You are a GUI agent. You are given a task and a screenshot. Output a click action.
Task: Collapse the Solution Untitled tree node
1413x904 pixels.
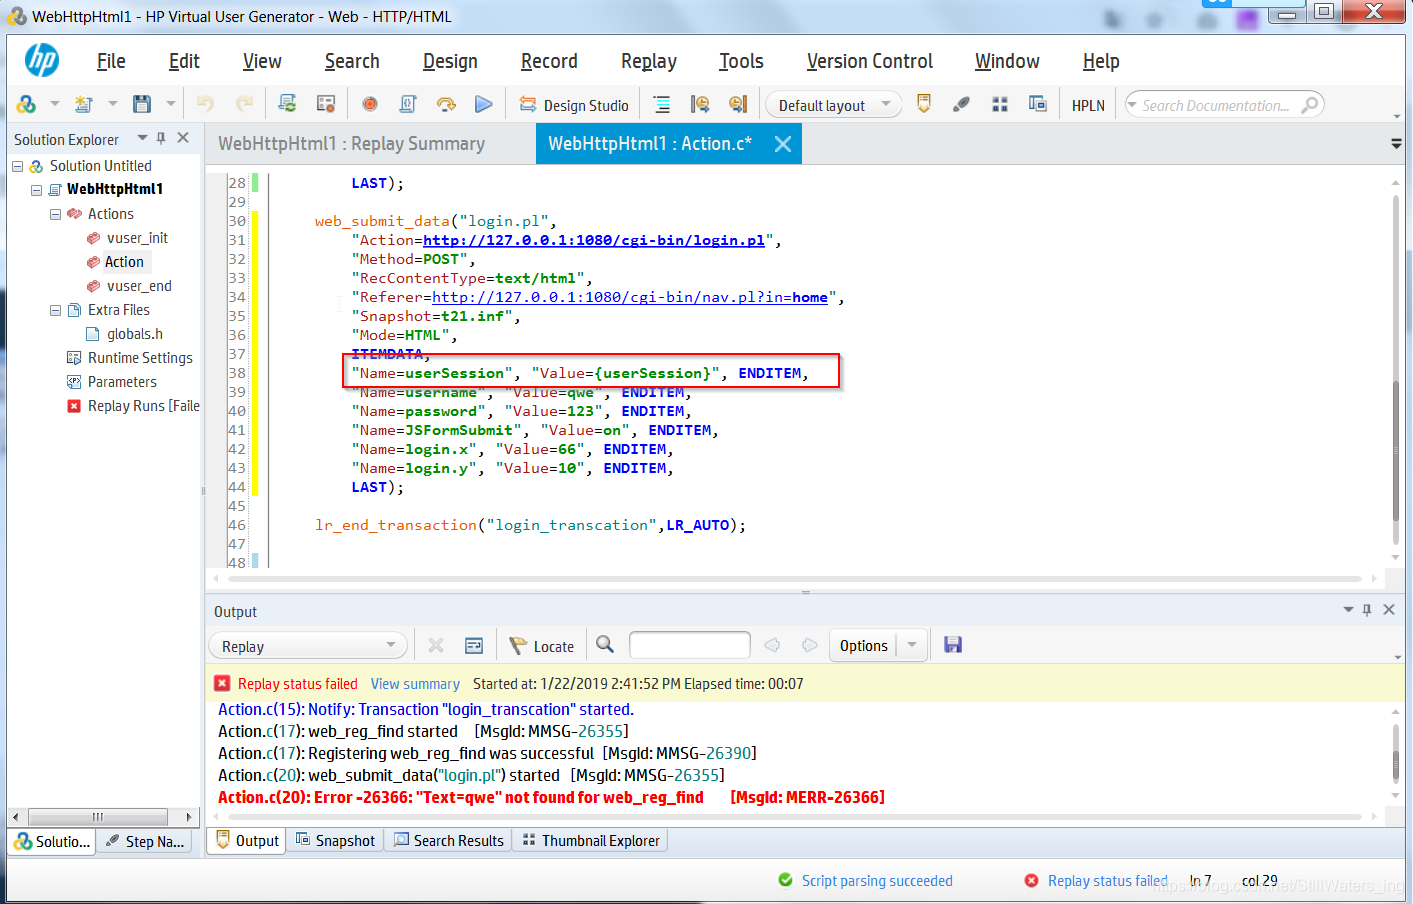coord(17,166)
